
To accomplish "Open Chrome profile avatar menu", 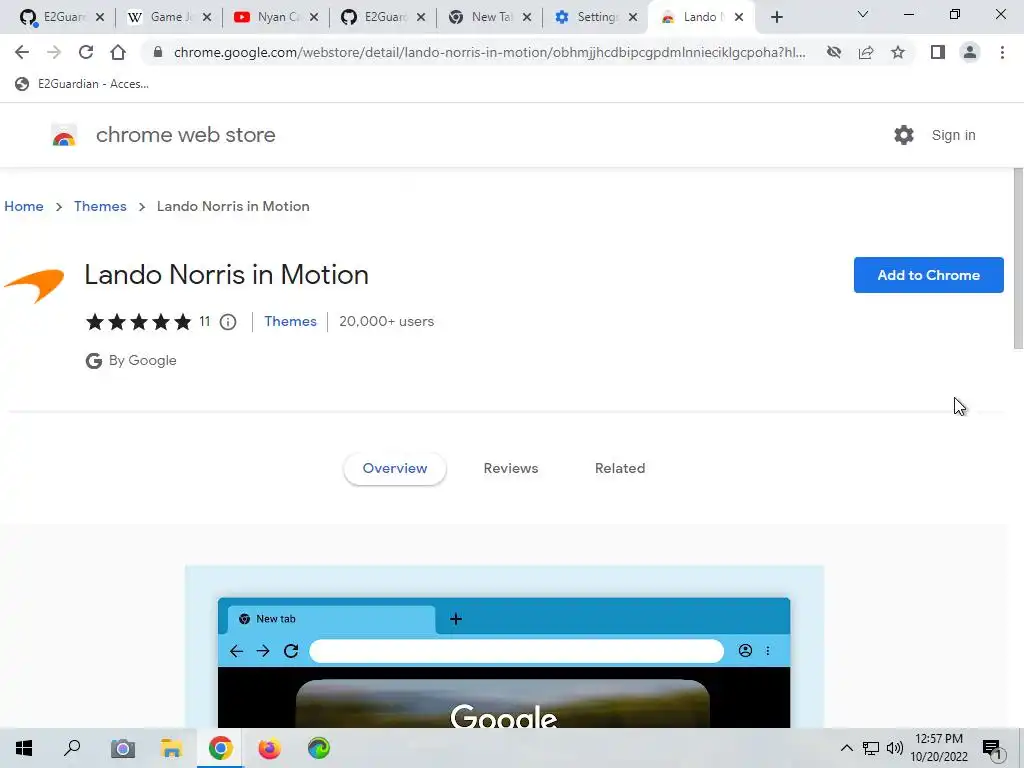I will point(970,52).
